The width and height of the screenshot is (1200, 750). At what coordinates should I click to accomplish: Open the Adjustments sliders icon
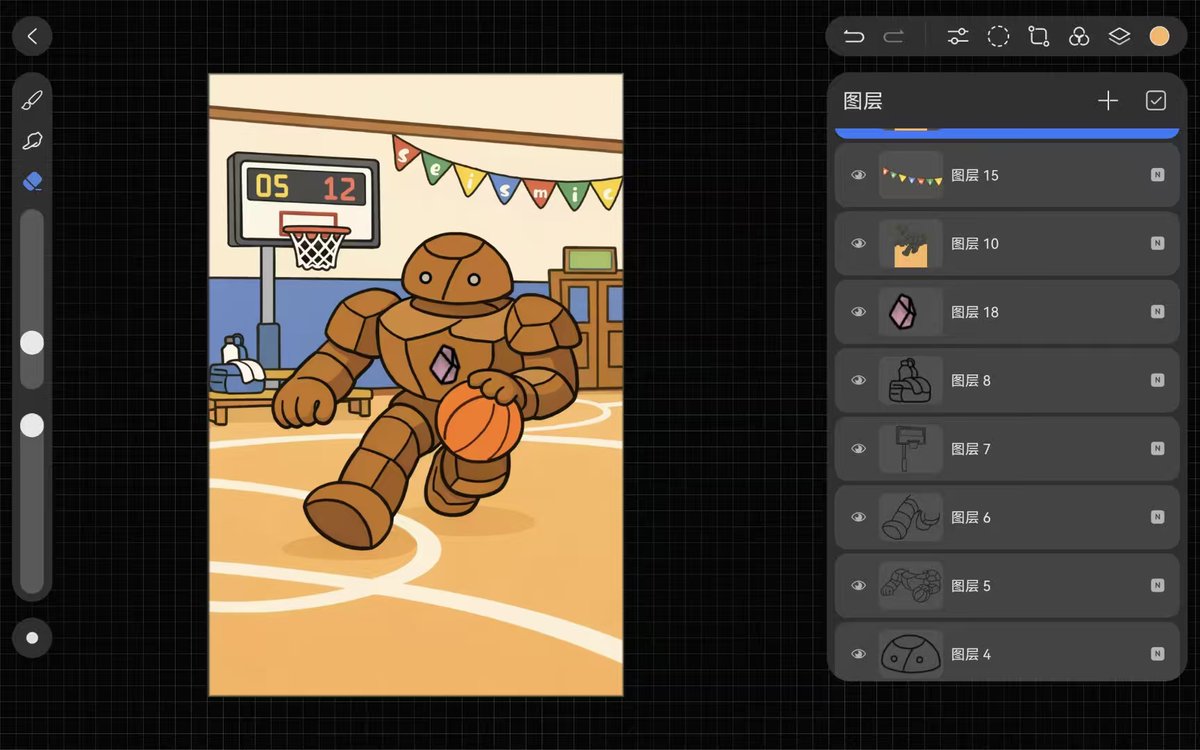pyautogui.click(x=958, y=37)
